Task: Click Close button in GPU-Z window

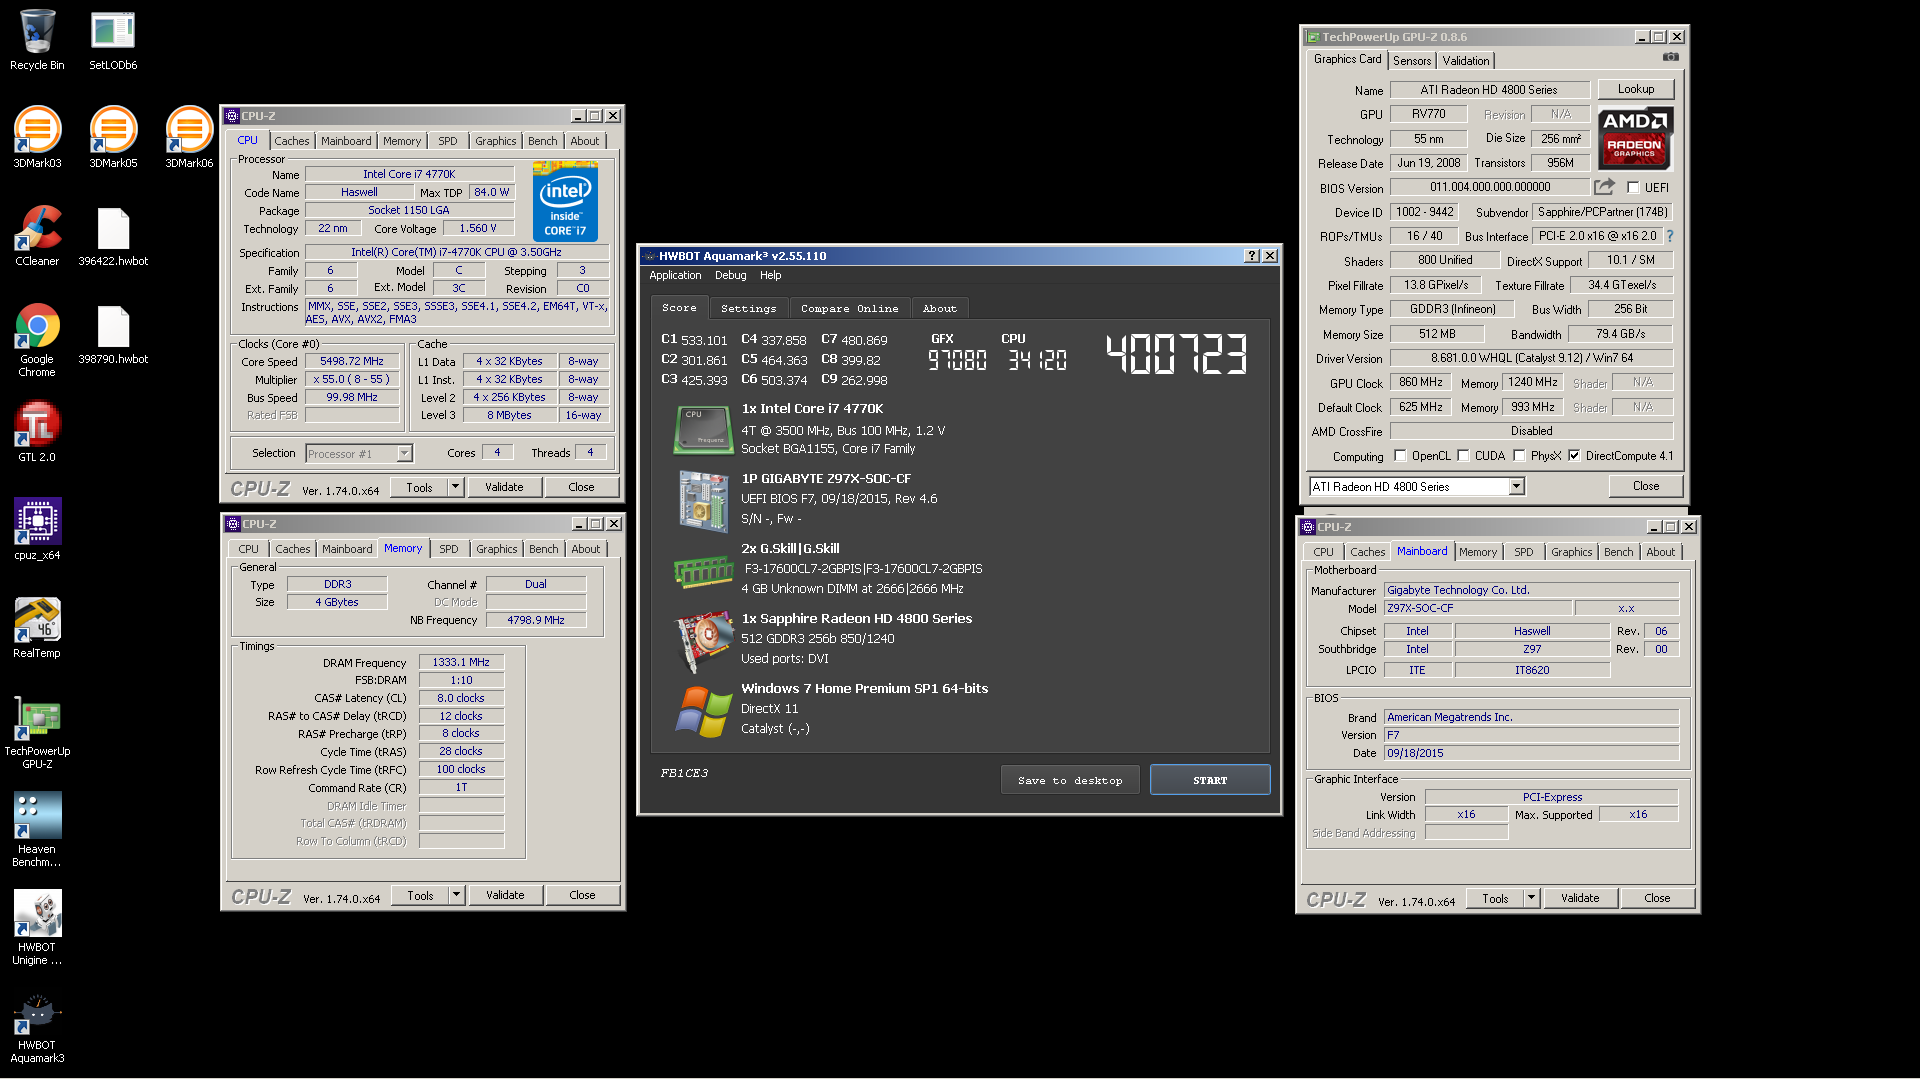Action: (x=1646, y=486)
